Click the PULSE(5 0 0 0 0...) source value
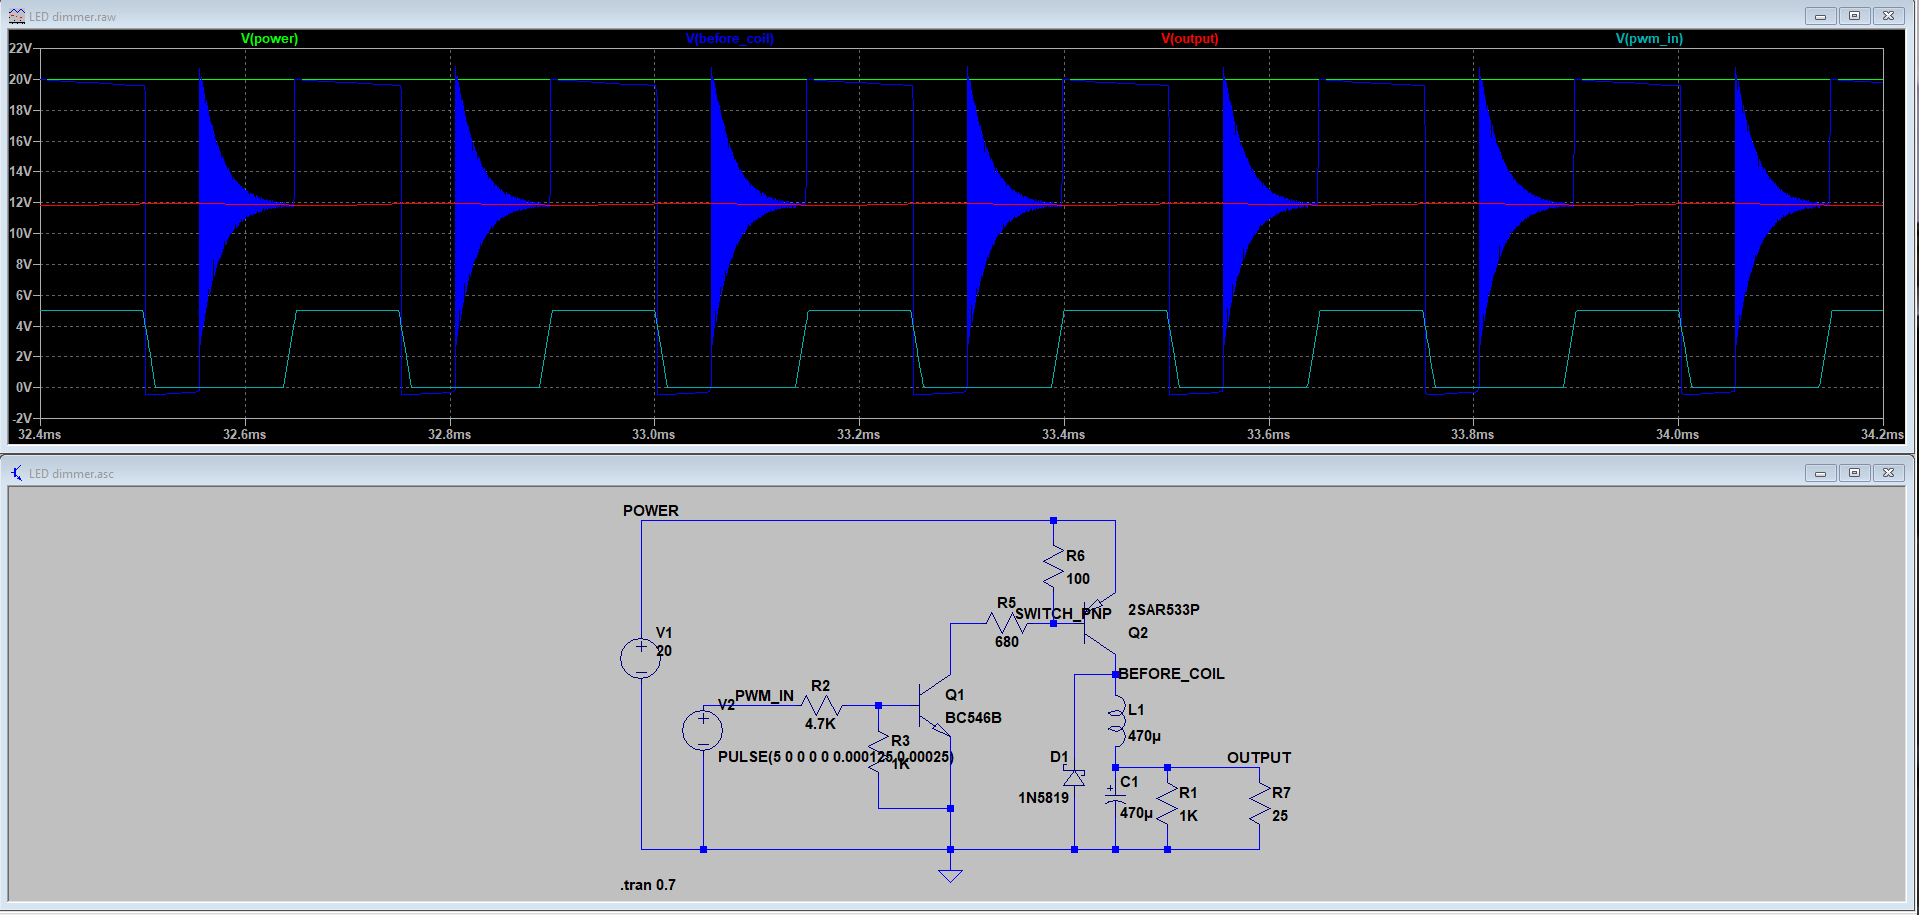1919x915 pixels. coord(836,757)
